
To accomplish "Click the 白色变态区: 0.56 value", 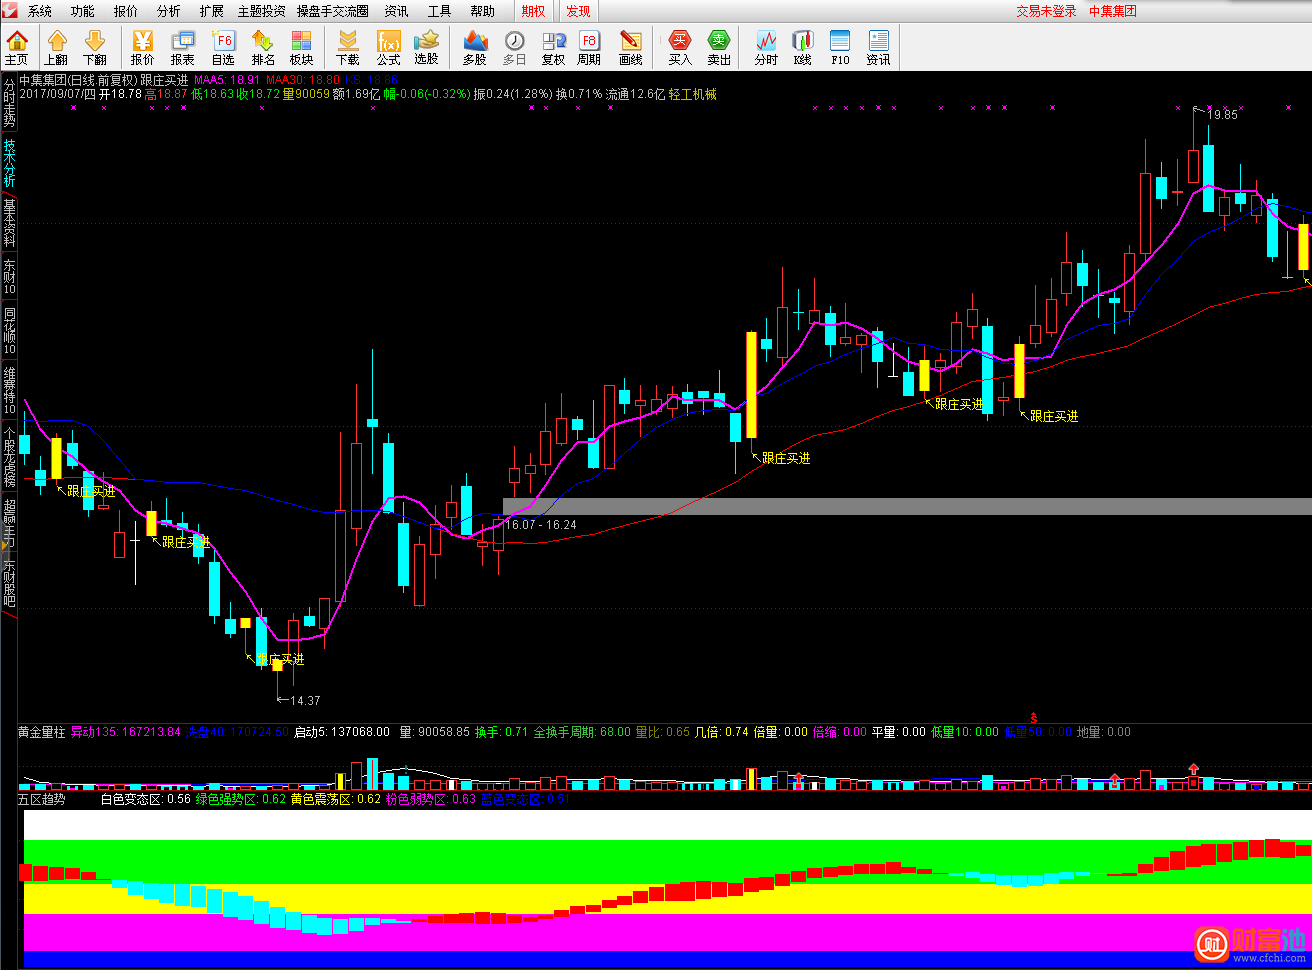I will pyautogui.click(x=145, y=799).
